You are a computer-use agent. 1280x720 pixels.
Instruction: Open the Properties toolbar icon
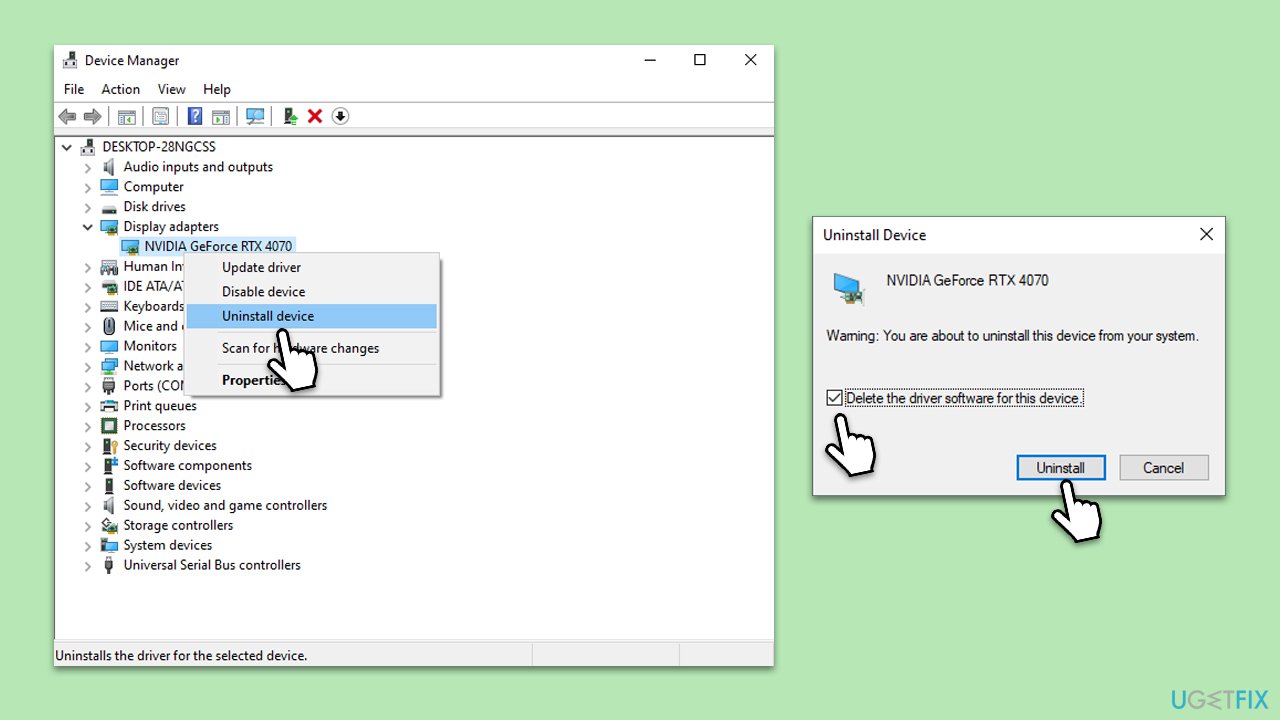tap(160, 116)
